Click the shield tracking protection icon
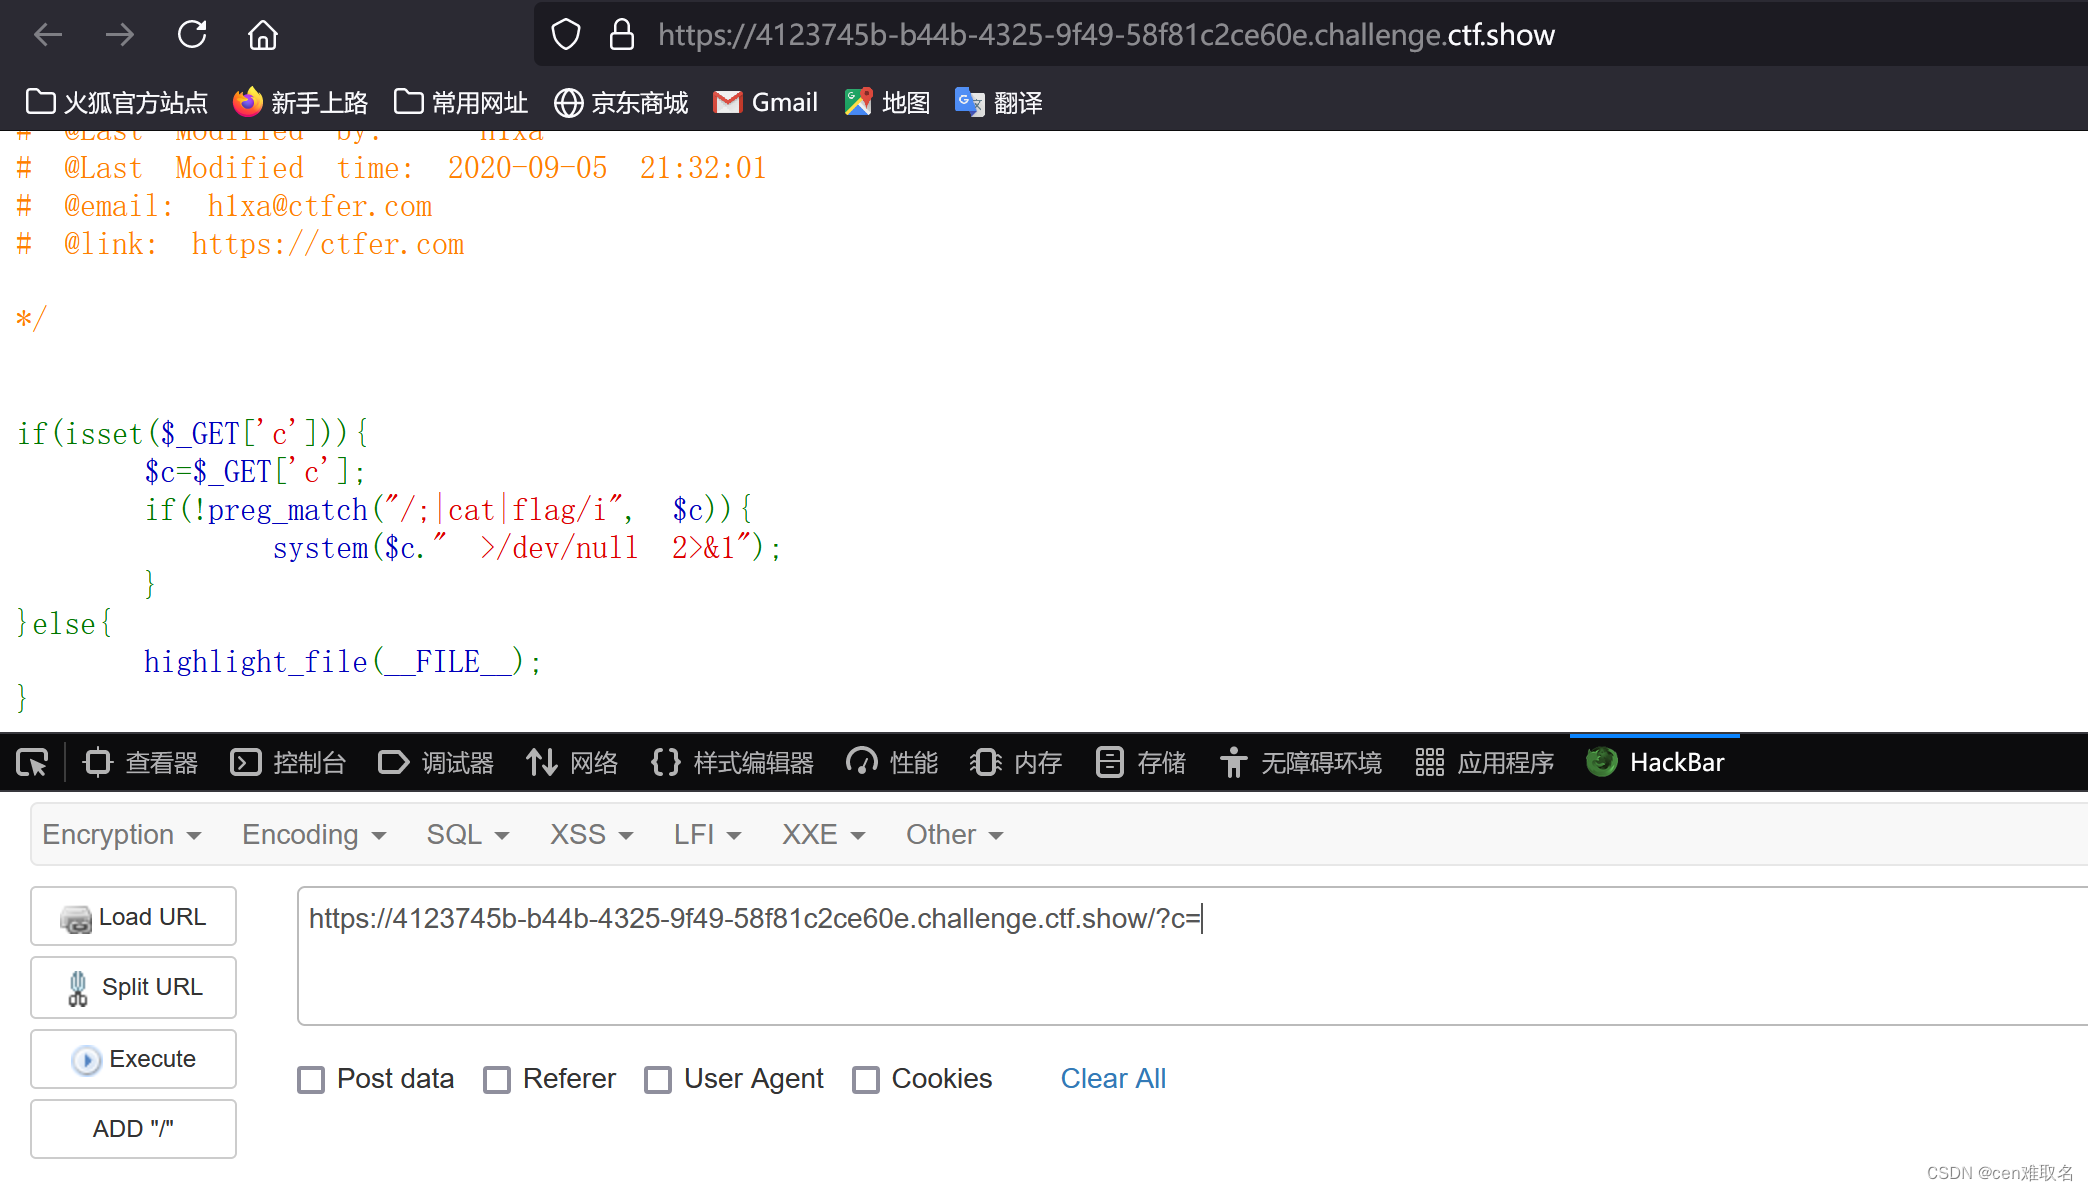2088x1191 pixels. pyautogui.click(x=566, y=35)
